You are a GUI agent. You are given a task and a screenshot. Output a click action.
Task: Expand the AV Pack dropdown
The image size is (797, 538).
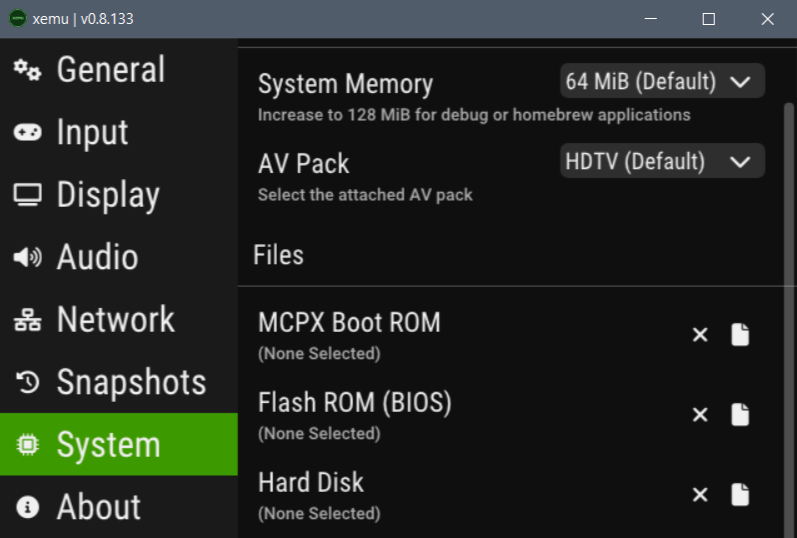(x=662, y=161)
